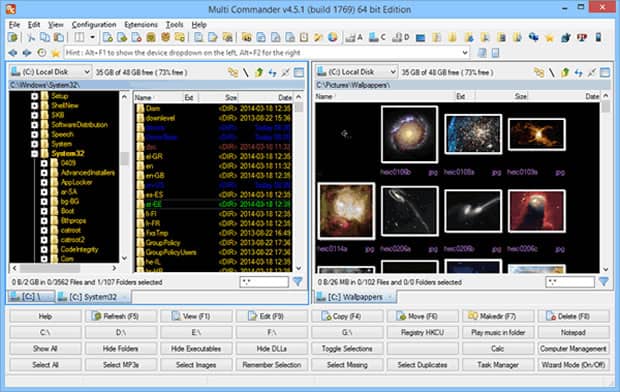Click the favorites star beside the command line
This screenshot has height=392, width=620.
[x=56, y=53]
